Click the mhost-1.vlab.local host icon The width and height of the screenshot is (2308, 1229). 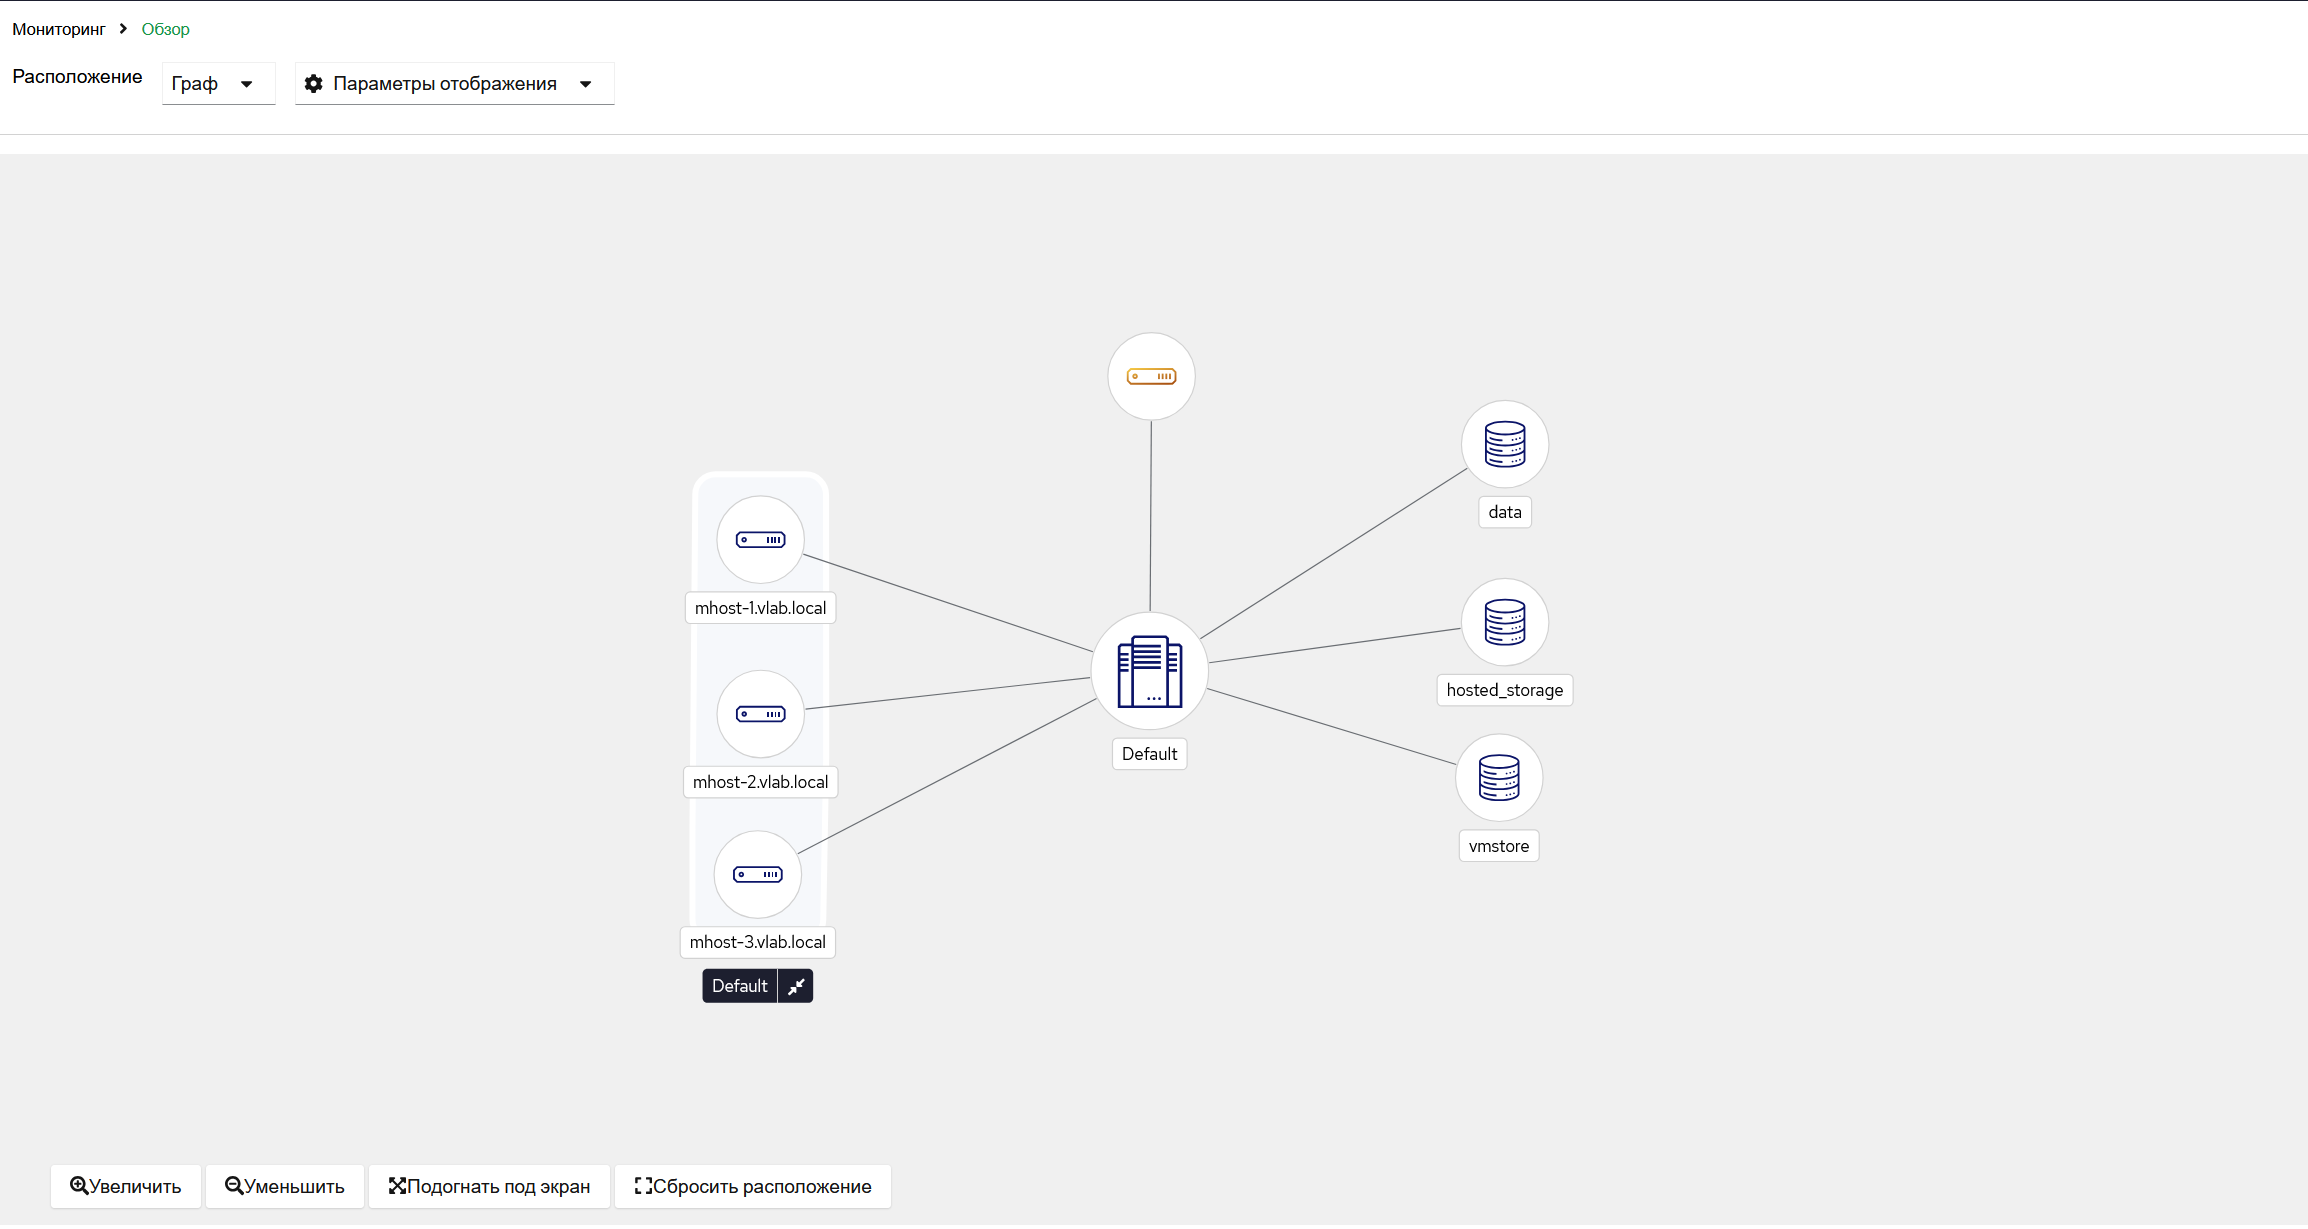pos(760,540)
